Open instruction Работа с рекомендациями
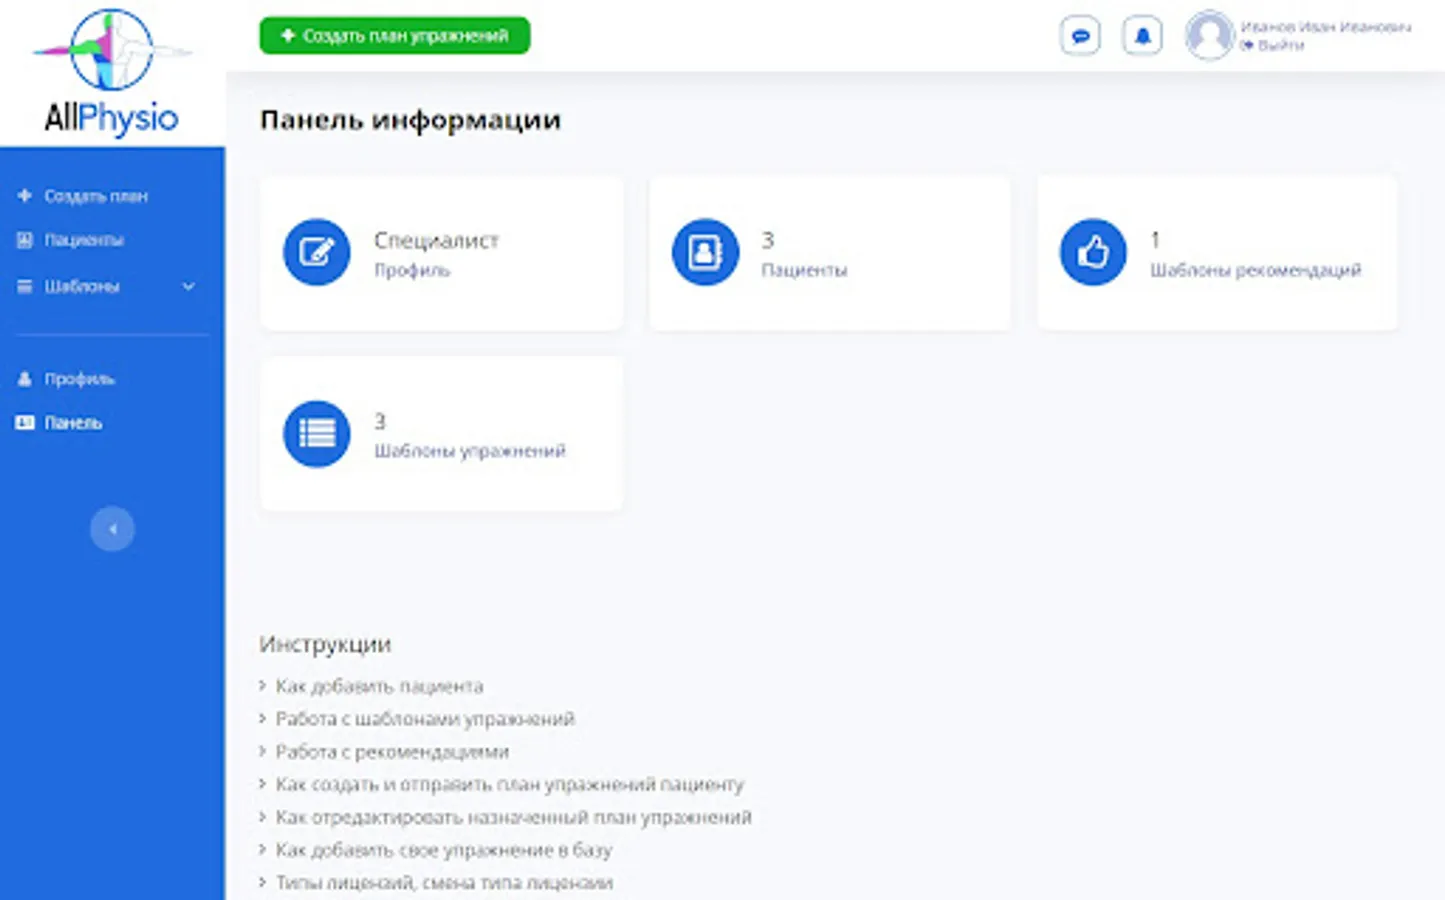The width and height of the screenshot is (1445, 900). [x=392, y=752]
